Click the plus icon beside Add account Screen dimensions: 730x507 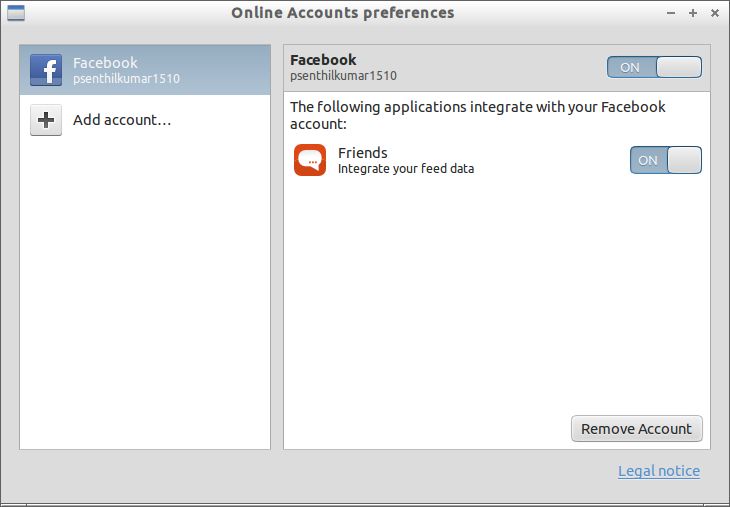[x=46, y=120]
